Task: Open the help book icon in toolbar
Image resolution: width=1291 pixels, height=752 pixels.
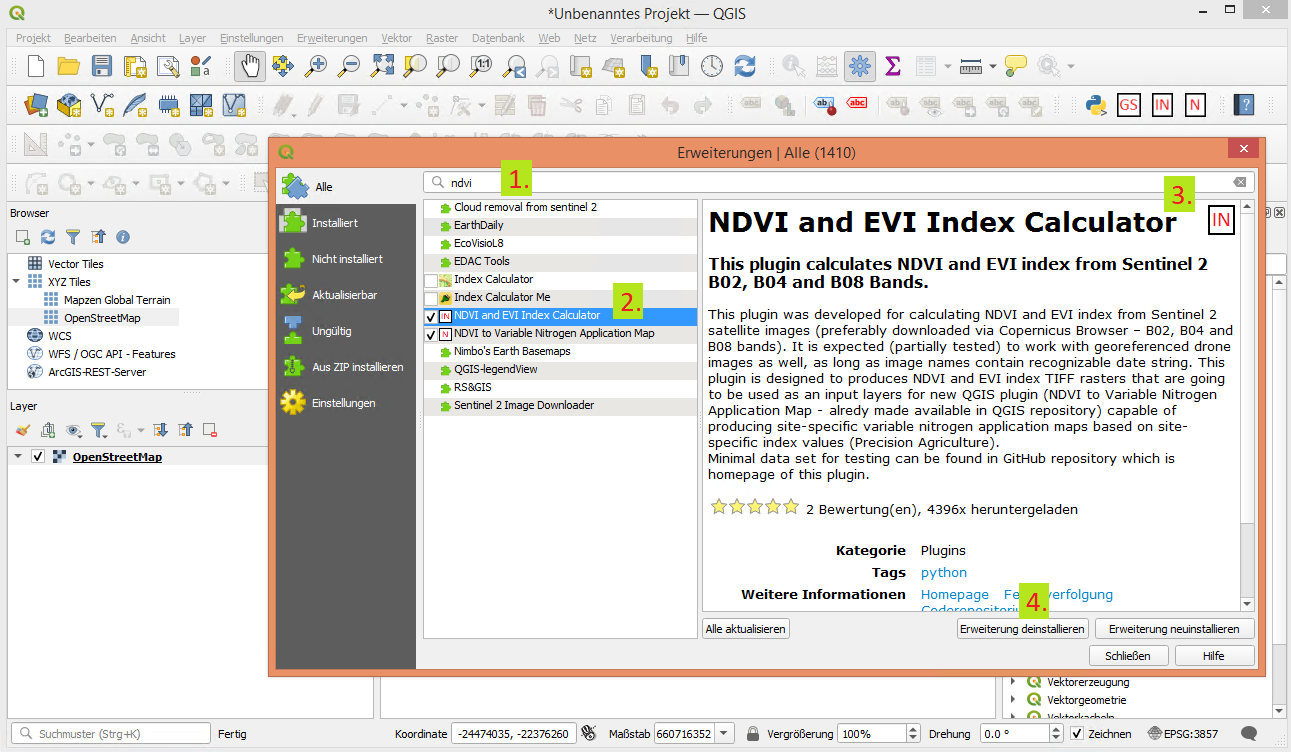Action: pyautogui.click(x=1244, y=104)
